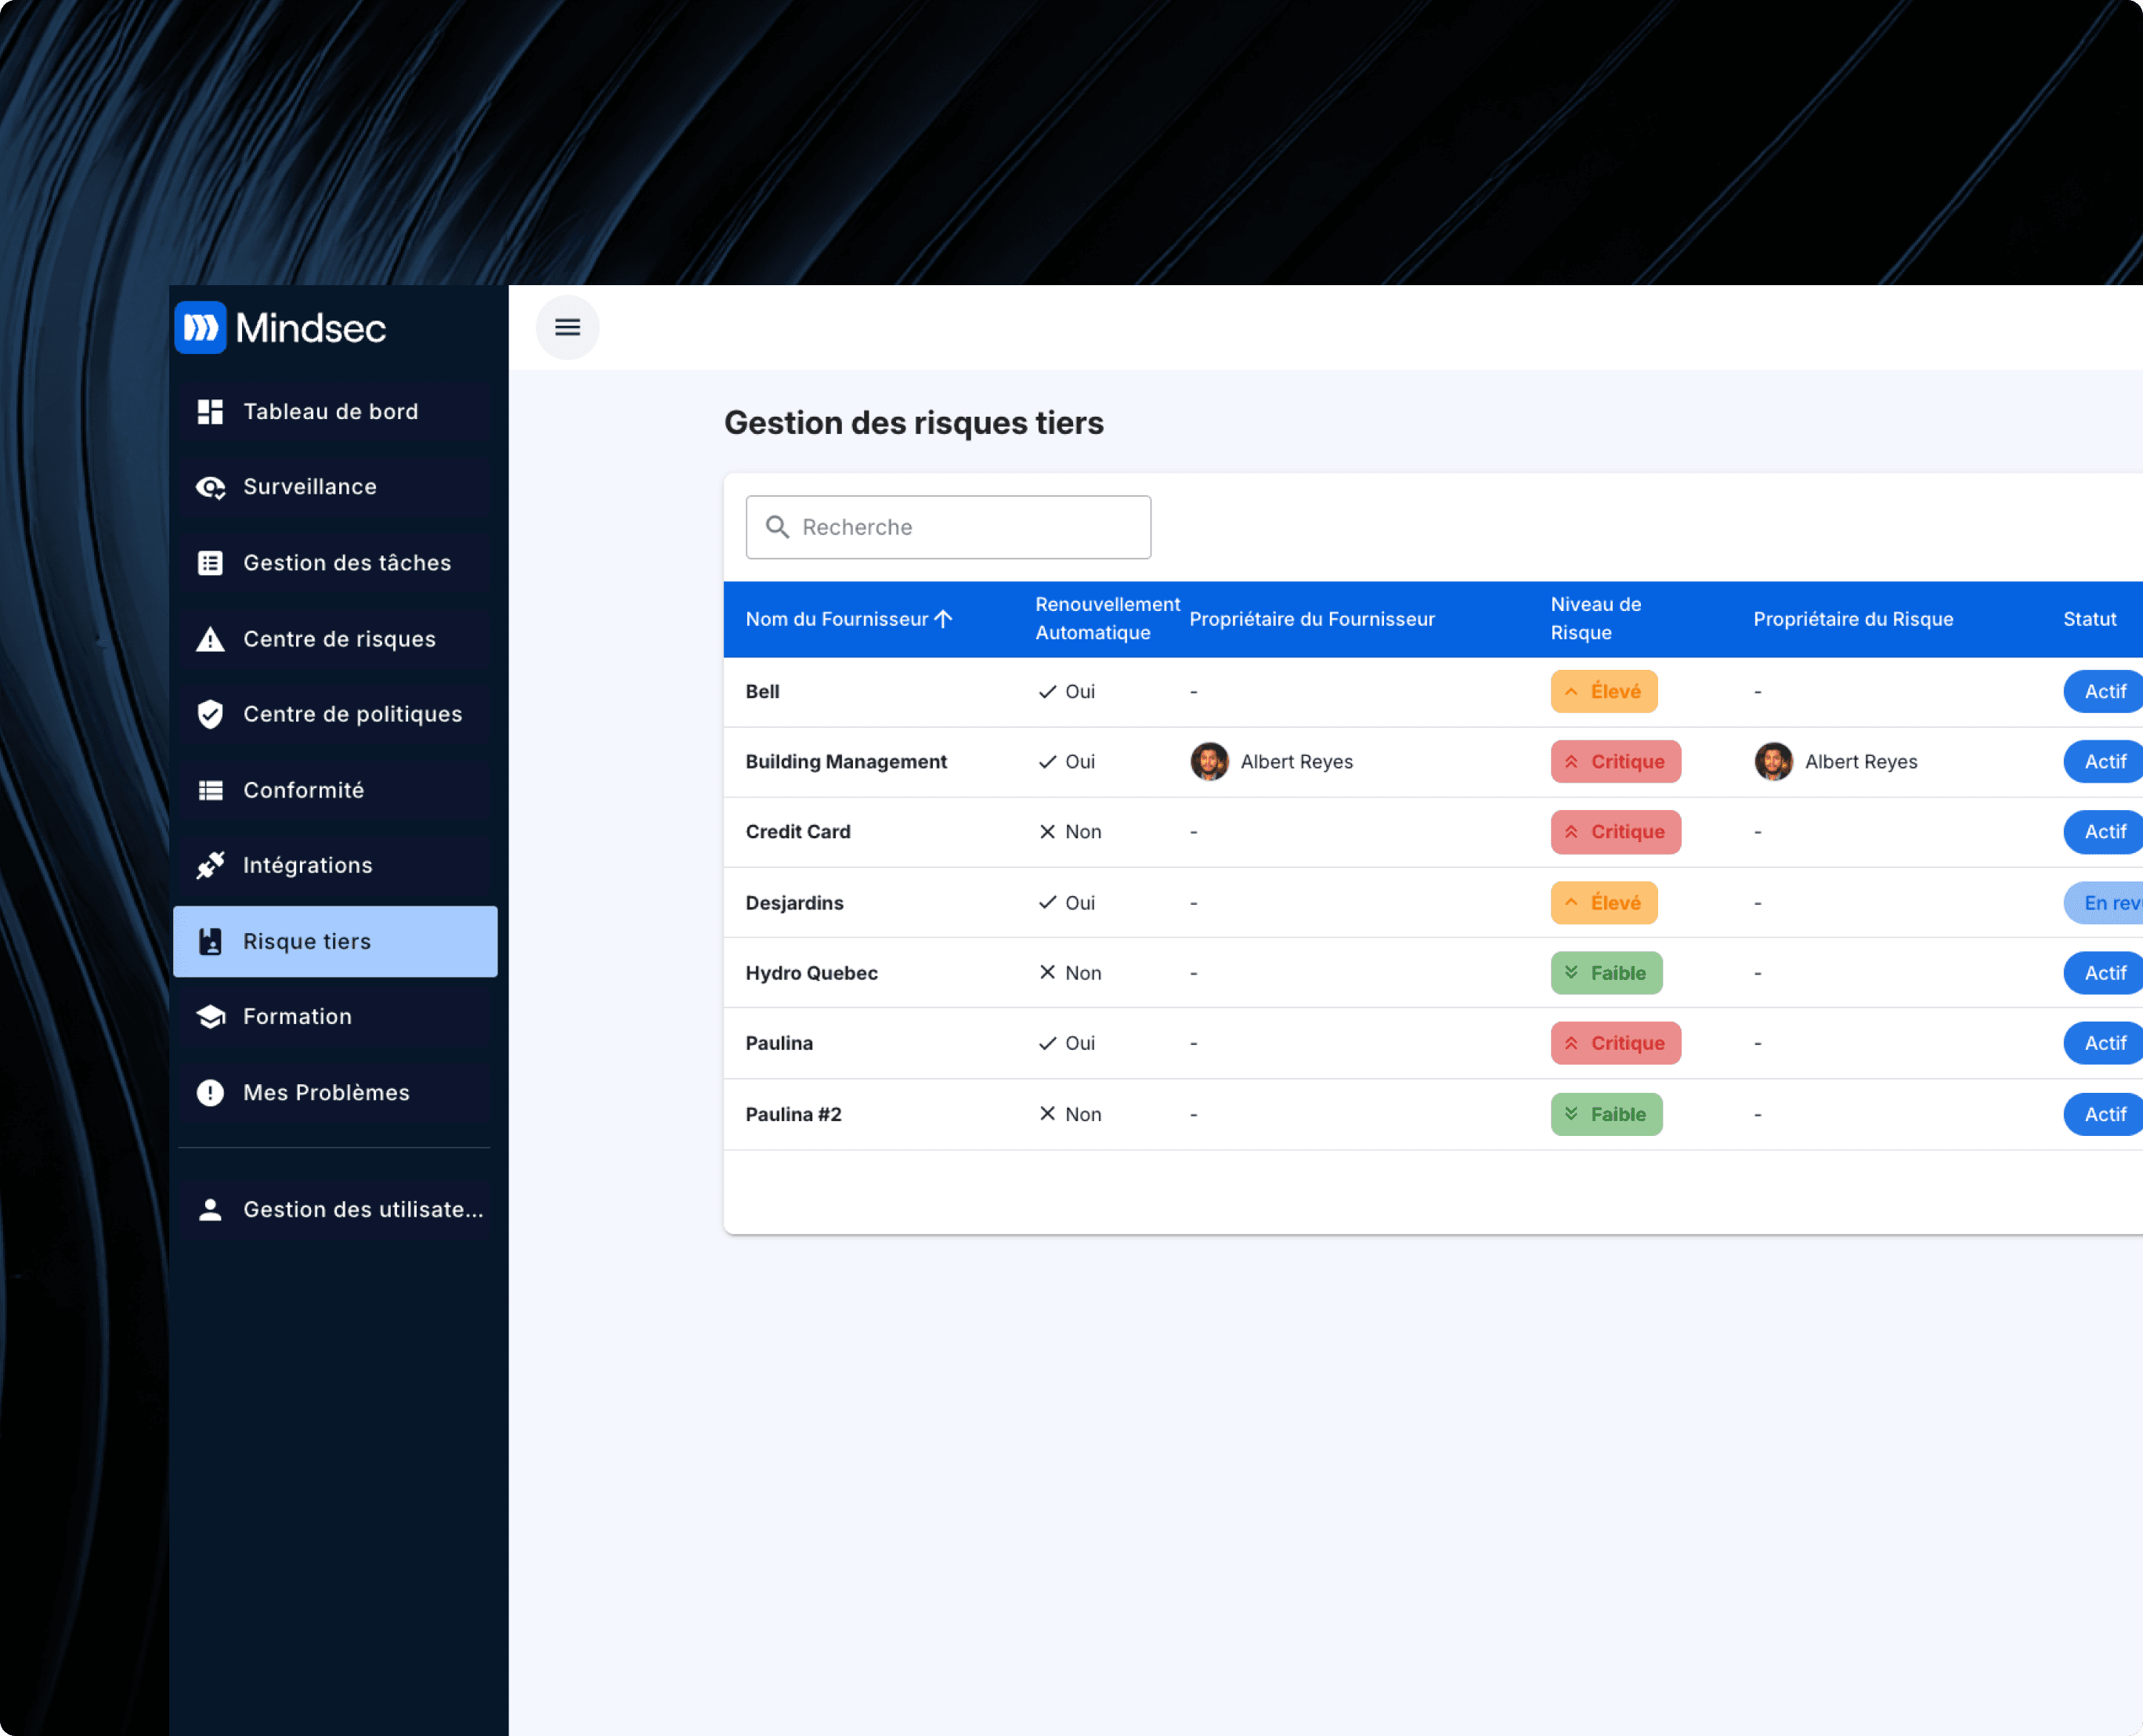Open Conformité menu item
This screenshot has height=1736, width=2143.
tap(303, 790)
